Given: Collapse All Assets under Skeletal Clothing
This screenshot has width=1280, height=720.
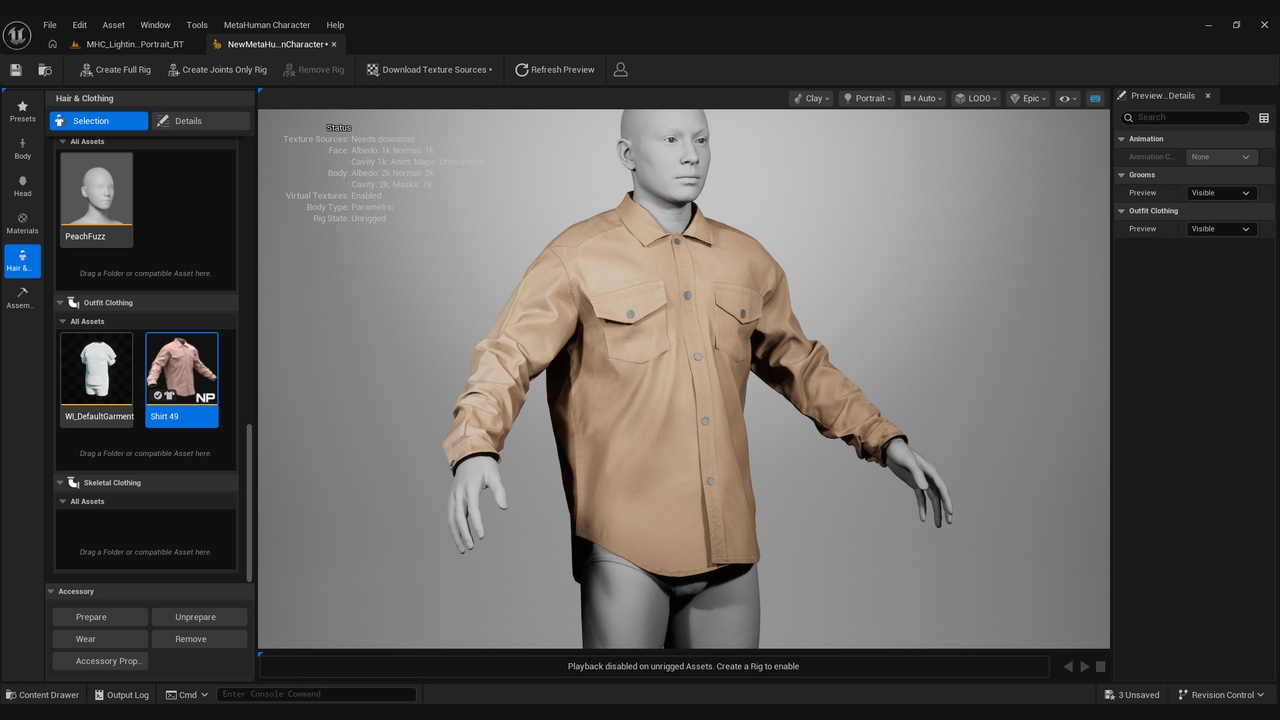Looking at the screenshot, I should 62,502.
